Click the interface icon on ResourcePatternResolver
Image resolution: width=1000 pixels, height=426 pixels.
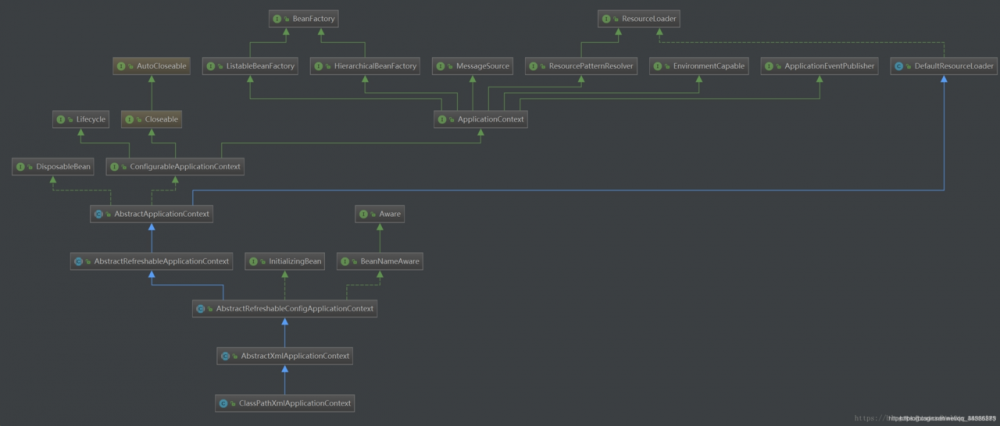click(534, 66)
